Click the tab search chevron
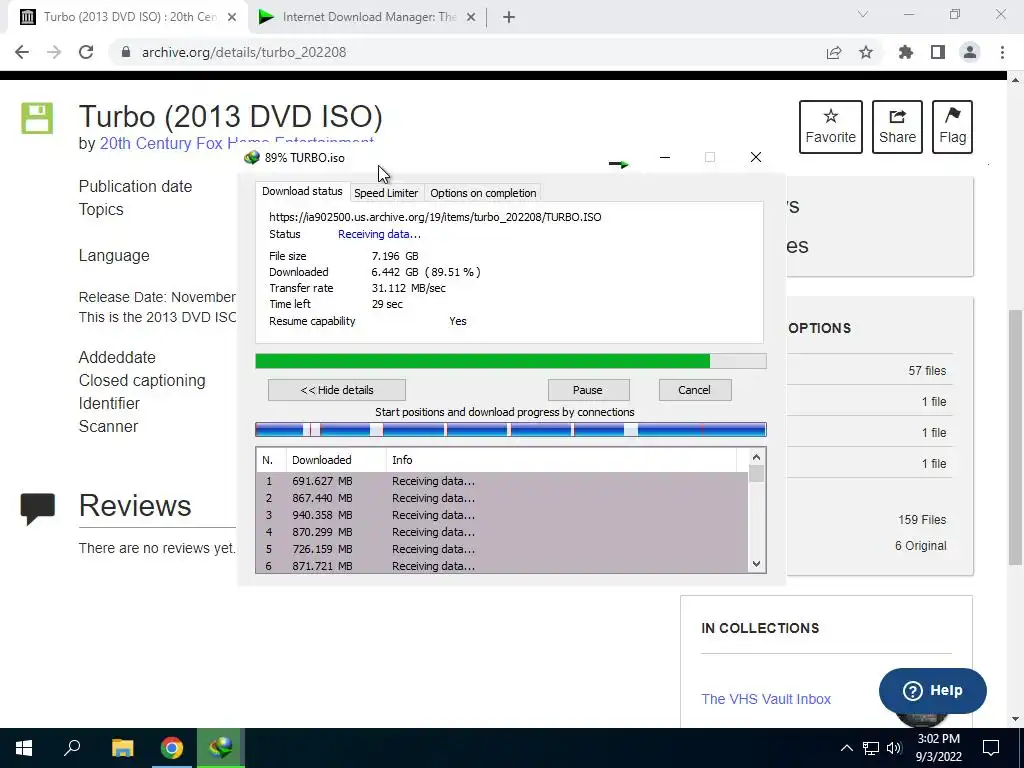 point(863,14)
